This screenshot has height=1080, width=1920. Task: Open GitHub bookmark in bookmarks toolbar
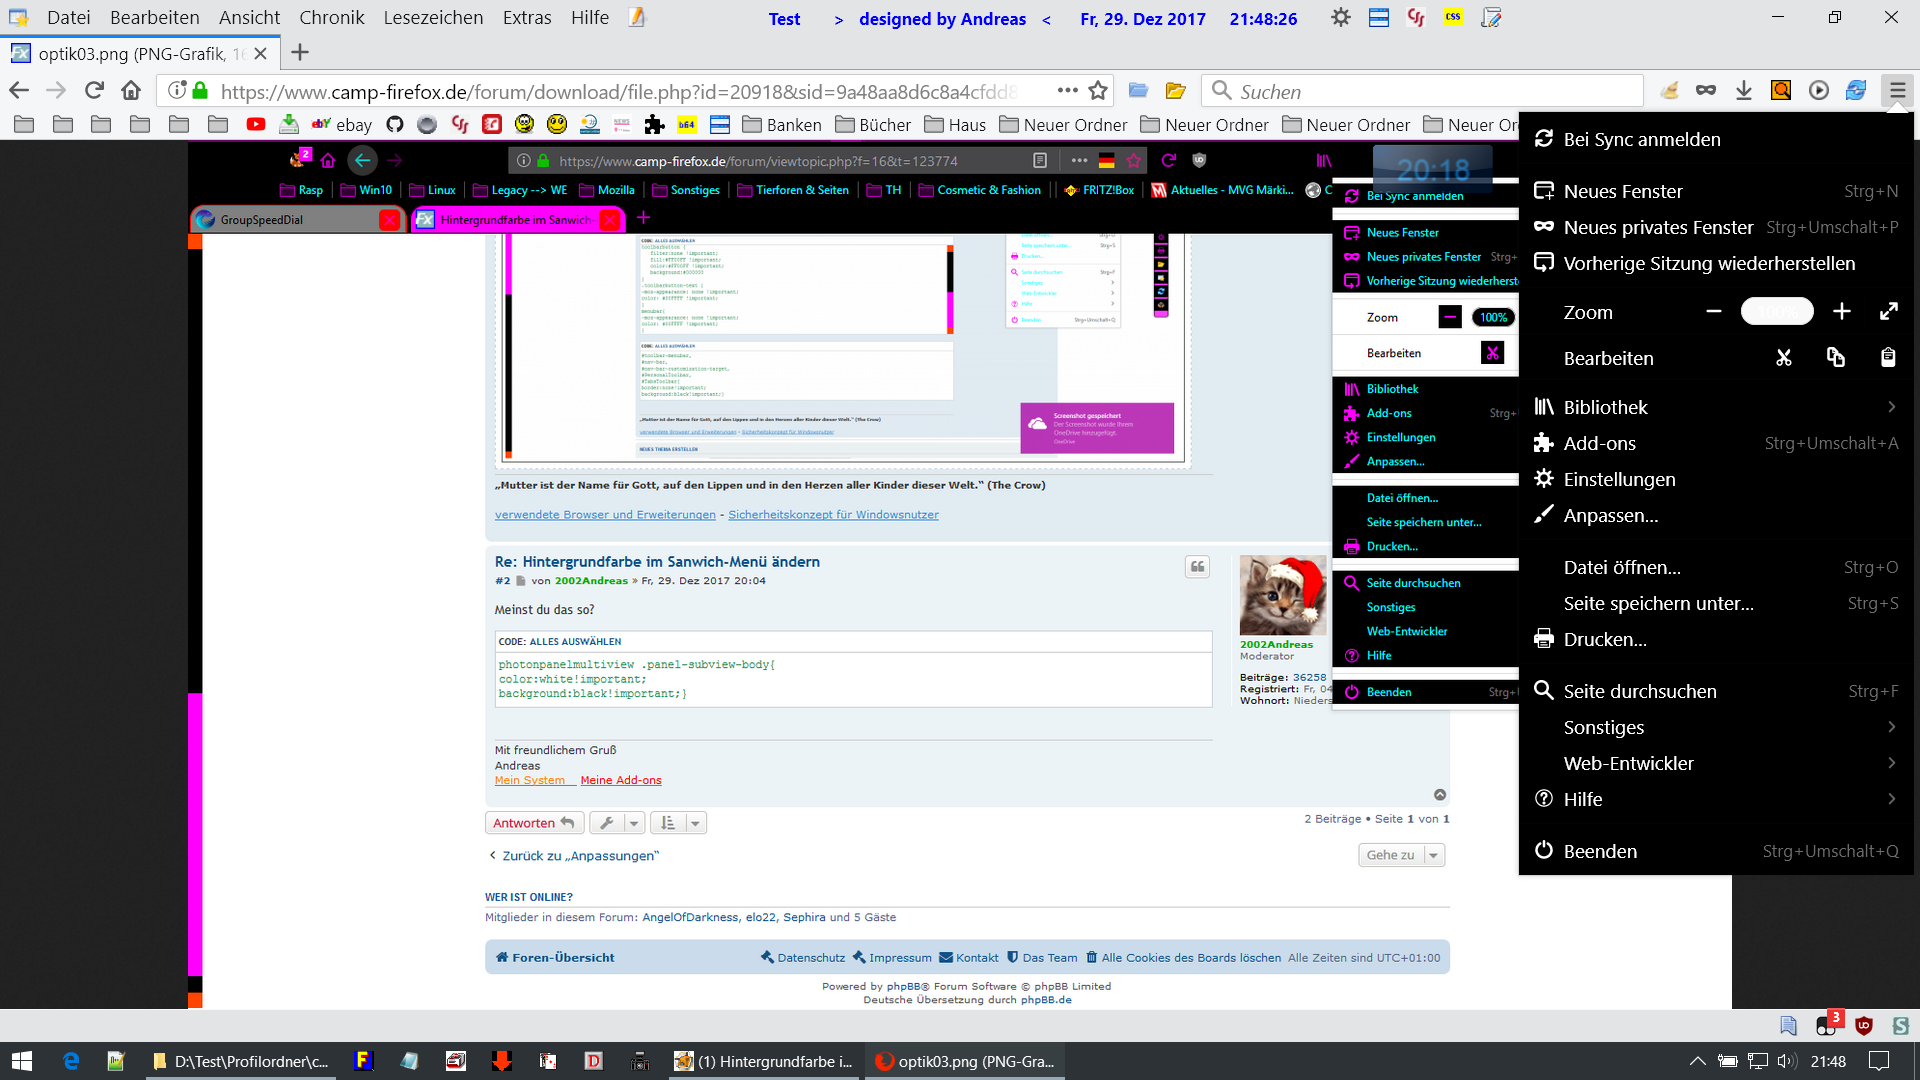[x=394, y=125]
